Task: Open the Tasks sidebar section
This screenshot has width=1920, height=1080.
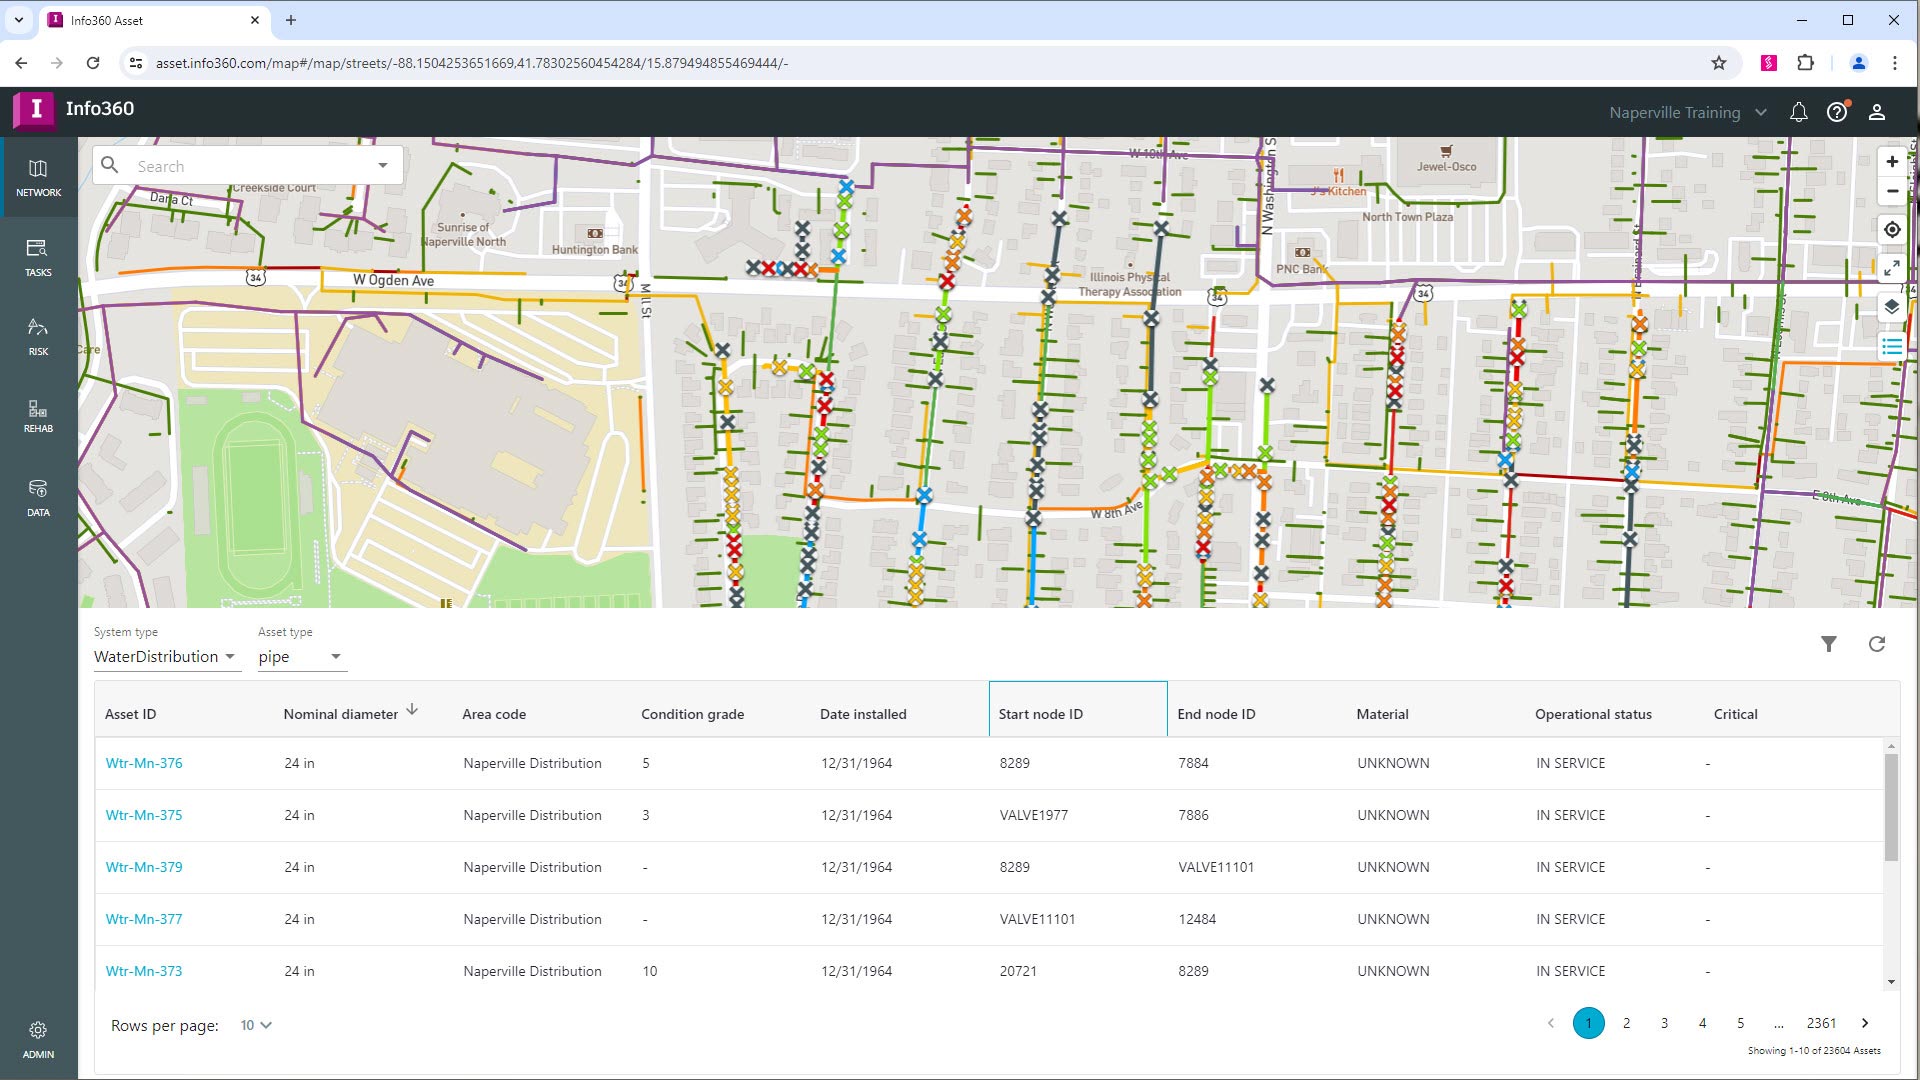Action: (38, 257)
